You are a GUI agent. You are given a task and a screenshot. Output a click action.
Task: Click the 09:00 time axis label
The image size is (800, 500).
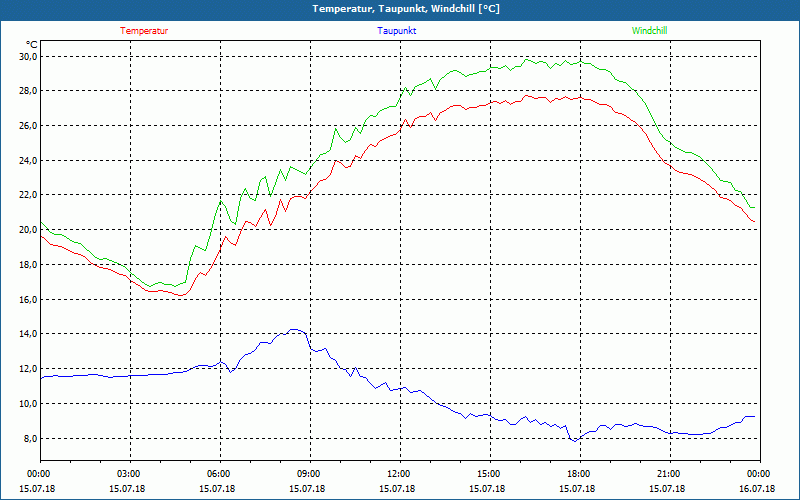308,473
